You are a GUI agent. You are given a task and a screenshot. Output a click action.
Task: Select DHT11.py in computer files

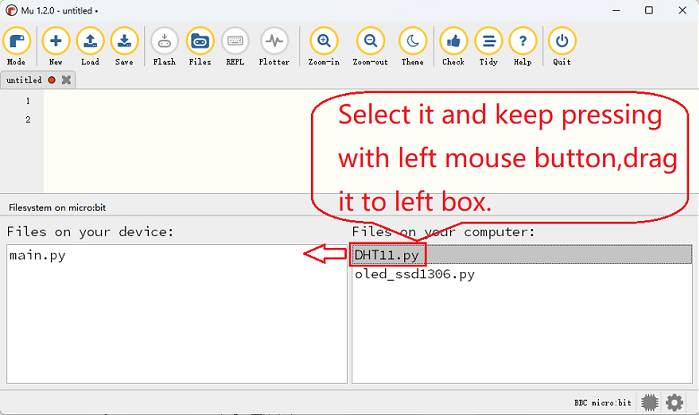point(522,255)
